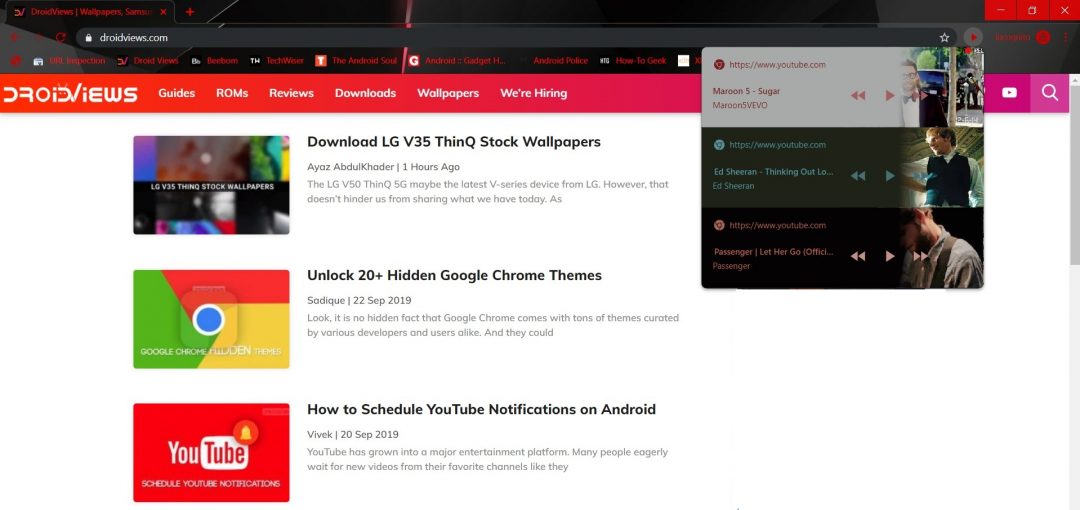The image size is (1080, 510).
Task: Open the Android Police bookmark
Action: tap(554, 61)
